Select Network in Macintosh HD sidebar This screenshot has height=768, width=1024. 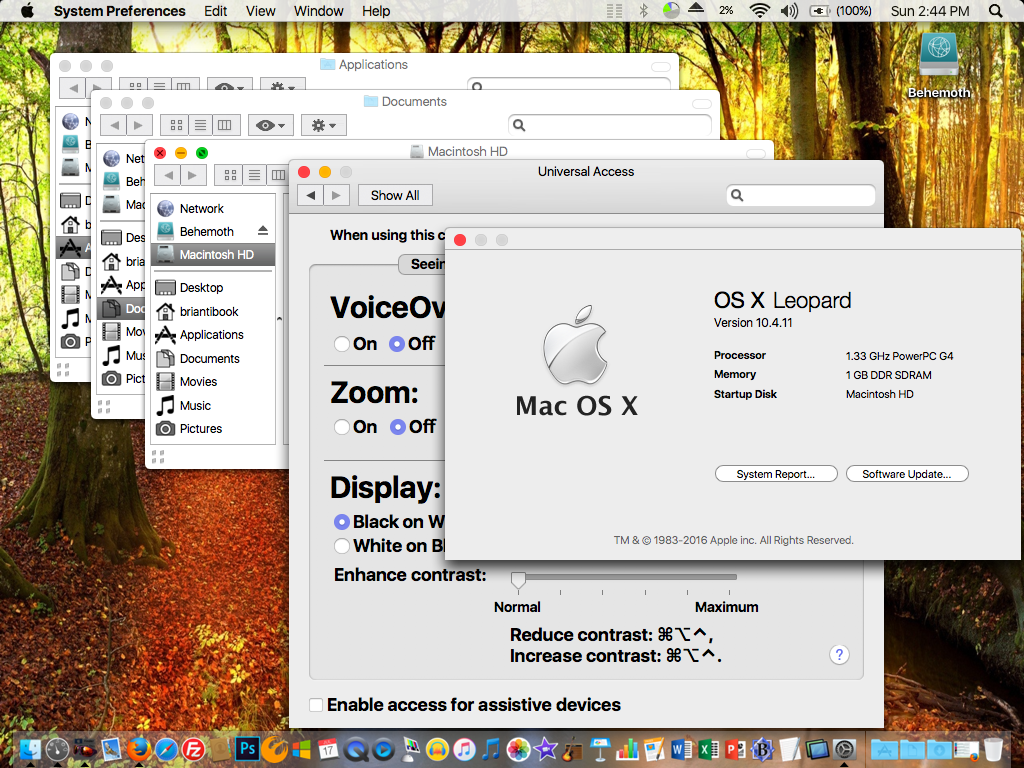213,208
